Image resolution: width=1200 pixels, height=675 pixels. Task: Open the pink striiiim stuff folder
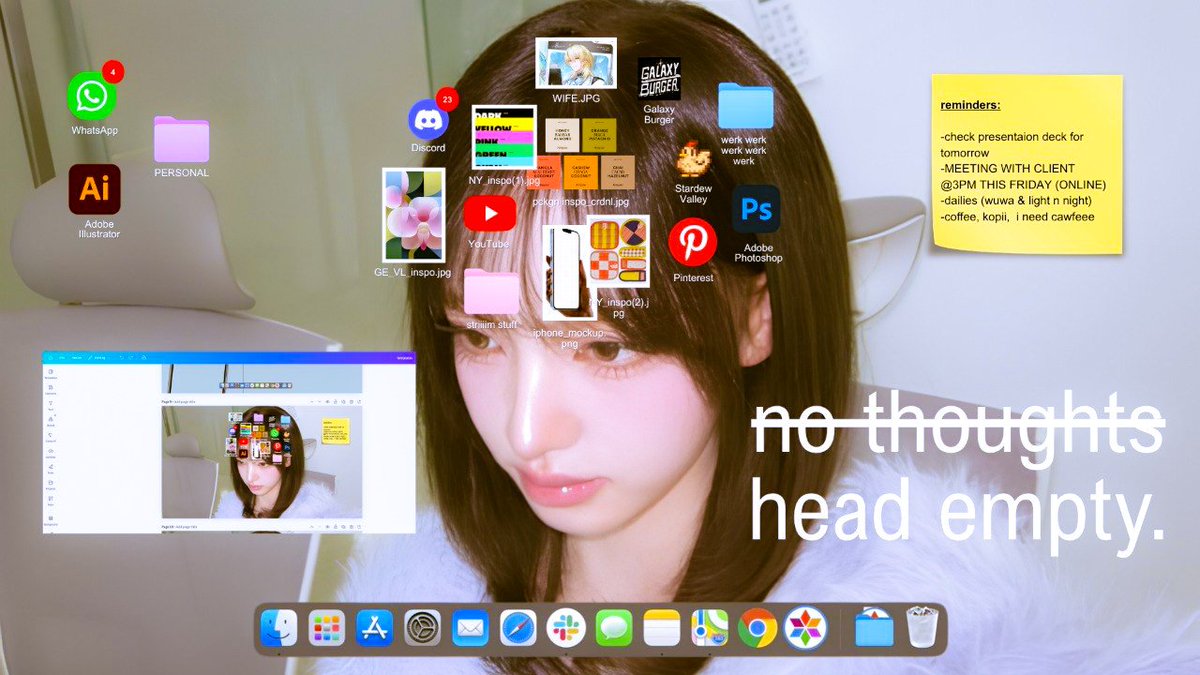pos(491,291)
